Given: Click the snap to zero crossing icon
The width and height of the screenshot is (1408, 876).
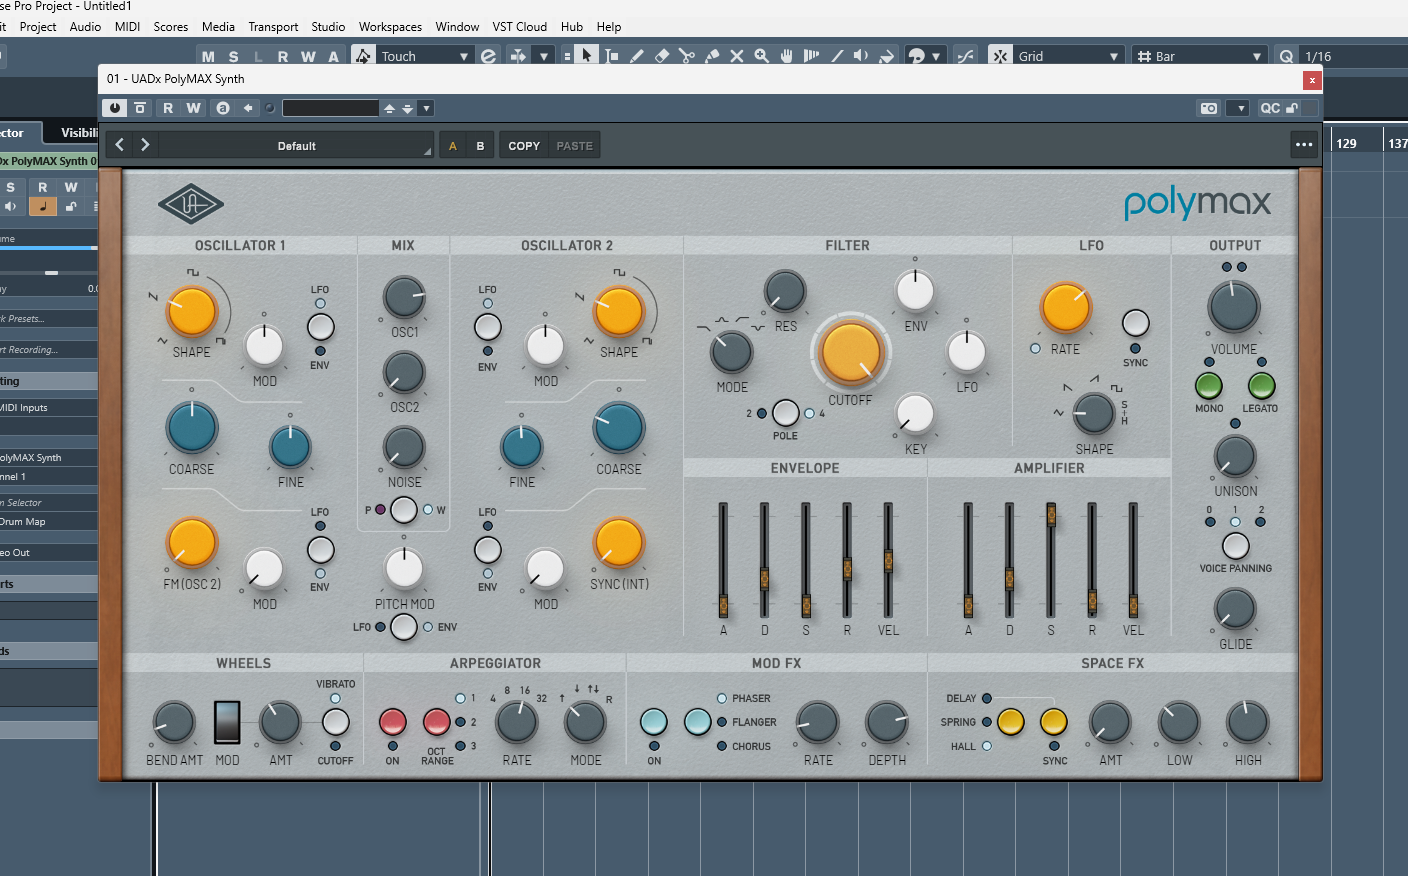Looking at the screenshot, I should pos(965,56).
